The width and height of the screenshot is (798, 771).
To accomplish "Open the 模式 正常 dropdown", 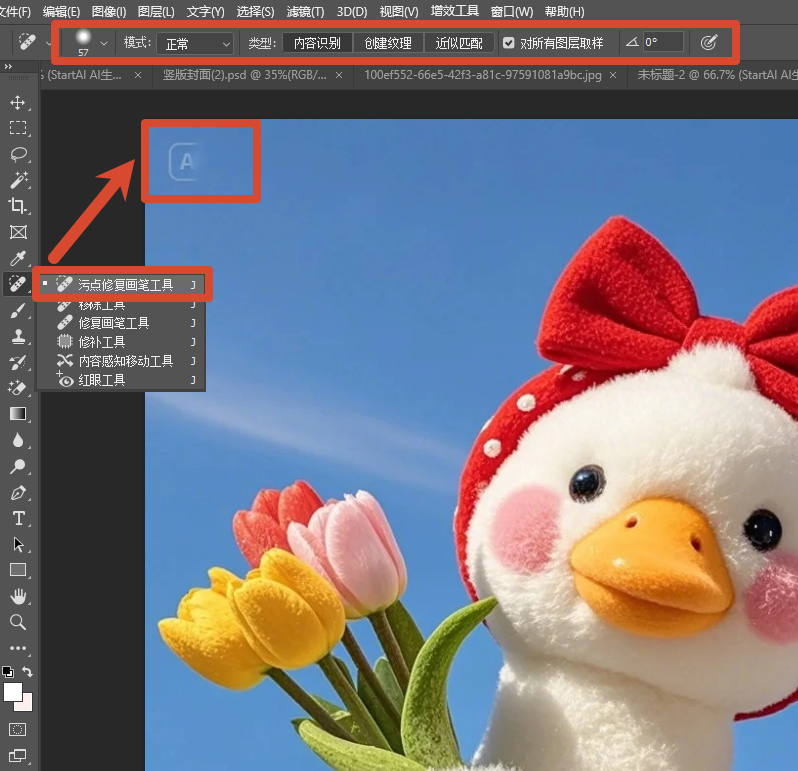I will point(195,44).
